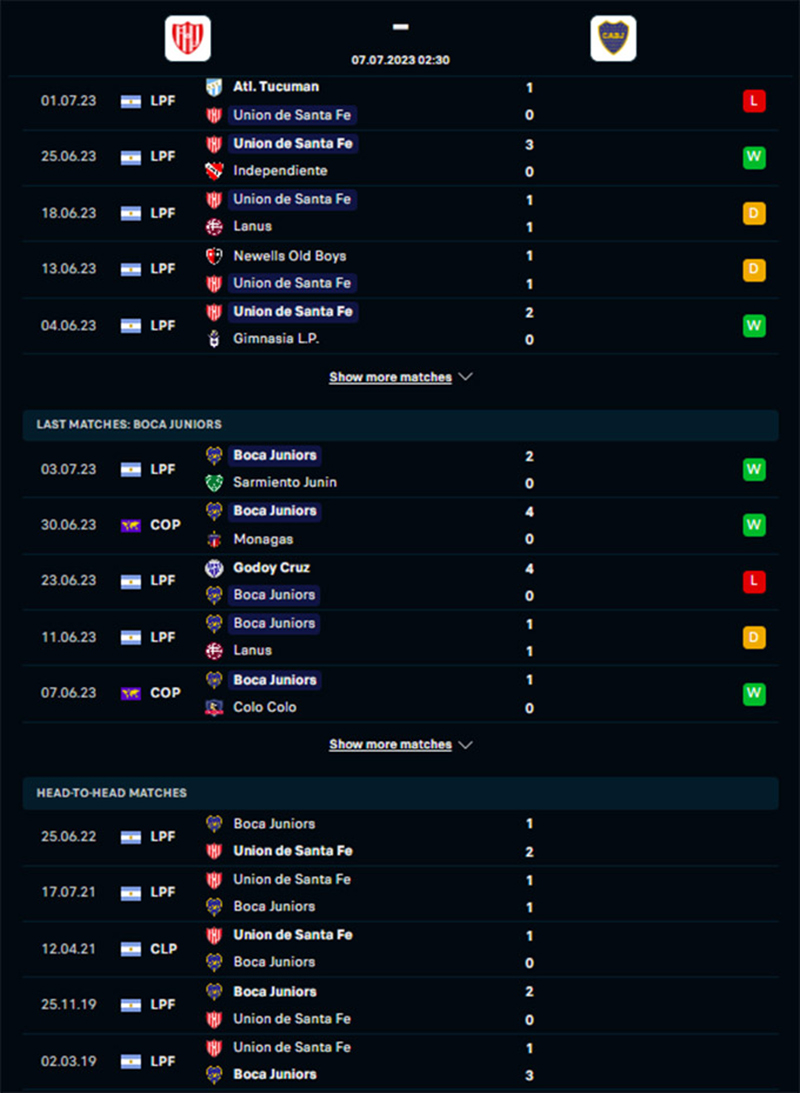Click the green W badge for 25.06.23 match
800x1093 pixels.
point(754,158)
